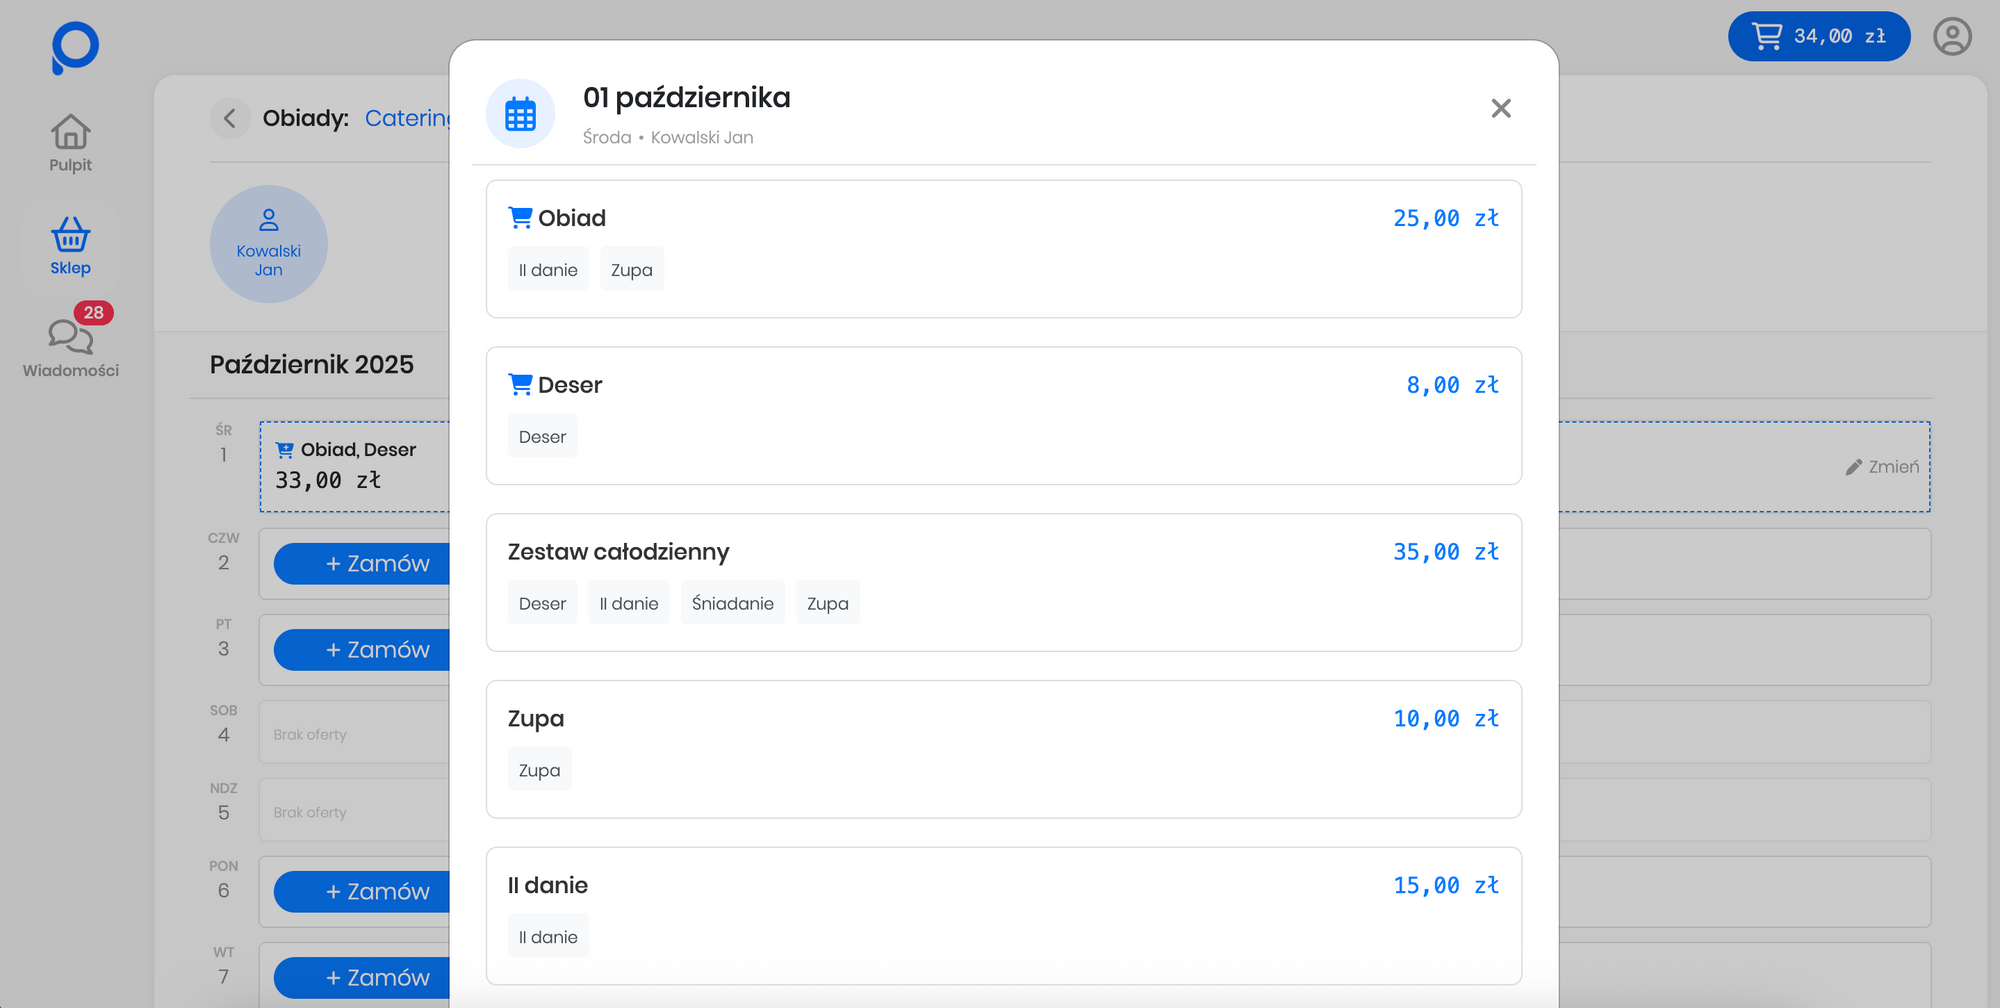2000x1008 pixels.
Task: Go to Pulpit home icon
Action: pyautogui.click(x=70, y=143)
